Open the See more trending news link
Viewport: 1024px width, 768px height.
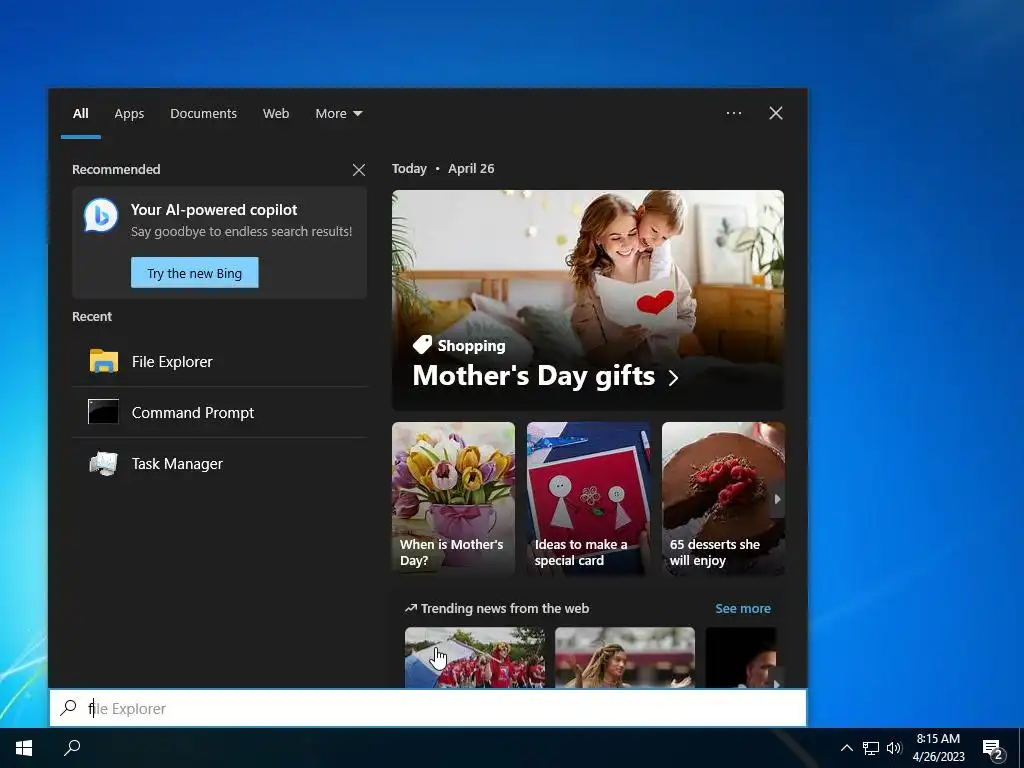pyautogui.click(x=743, y=608)
